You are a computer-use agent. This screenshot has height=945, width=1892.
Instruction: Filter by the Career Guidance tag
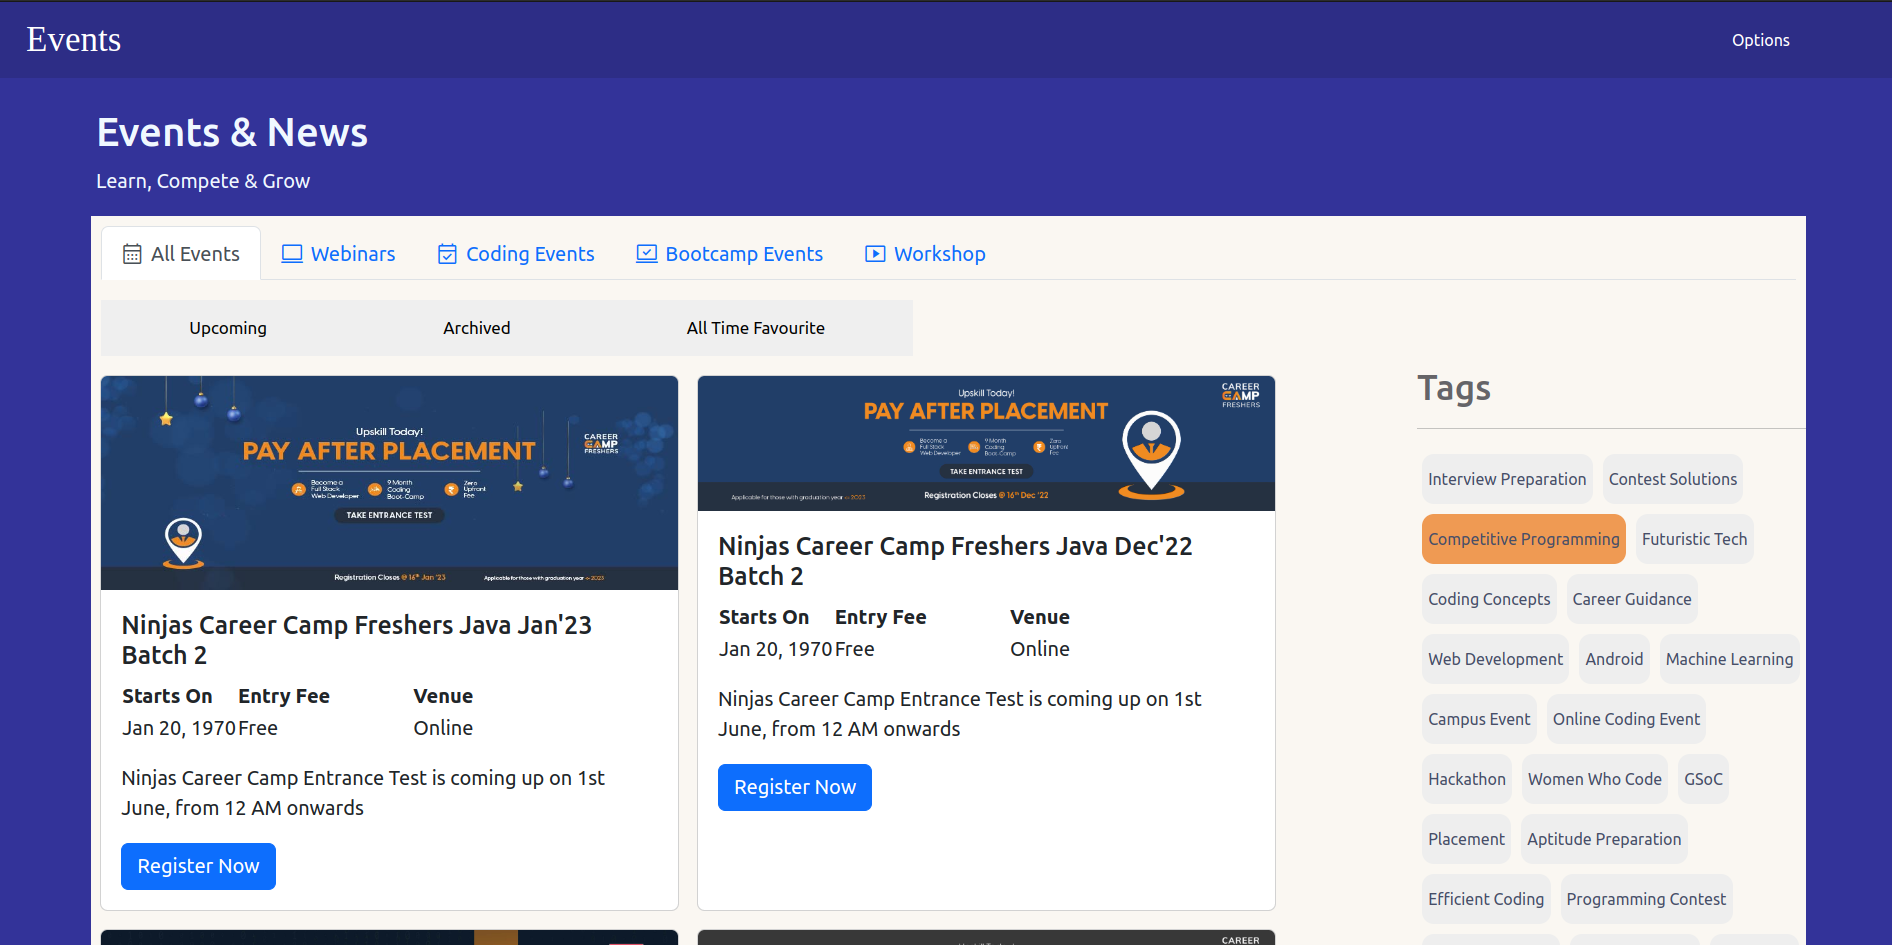click(x=1632, y=599)
